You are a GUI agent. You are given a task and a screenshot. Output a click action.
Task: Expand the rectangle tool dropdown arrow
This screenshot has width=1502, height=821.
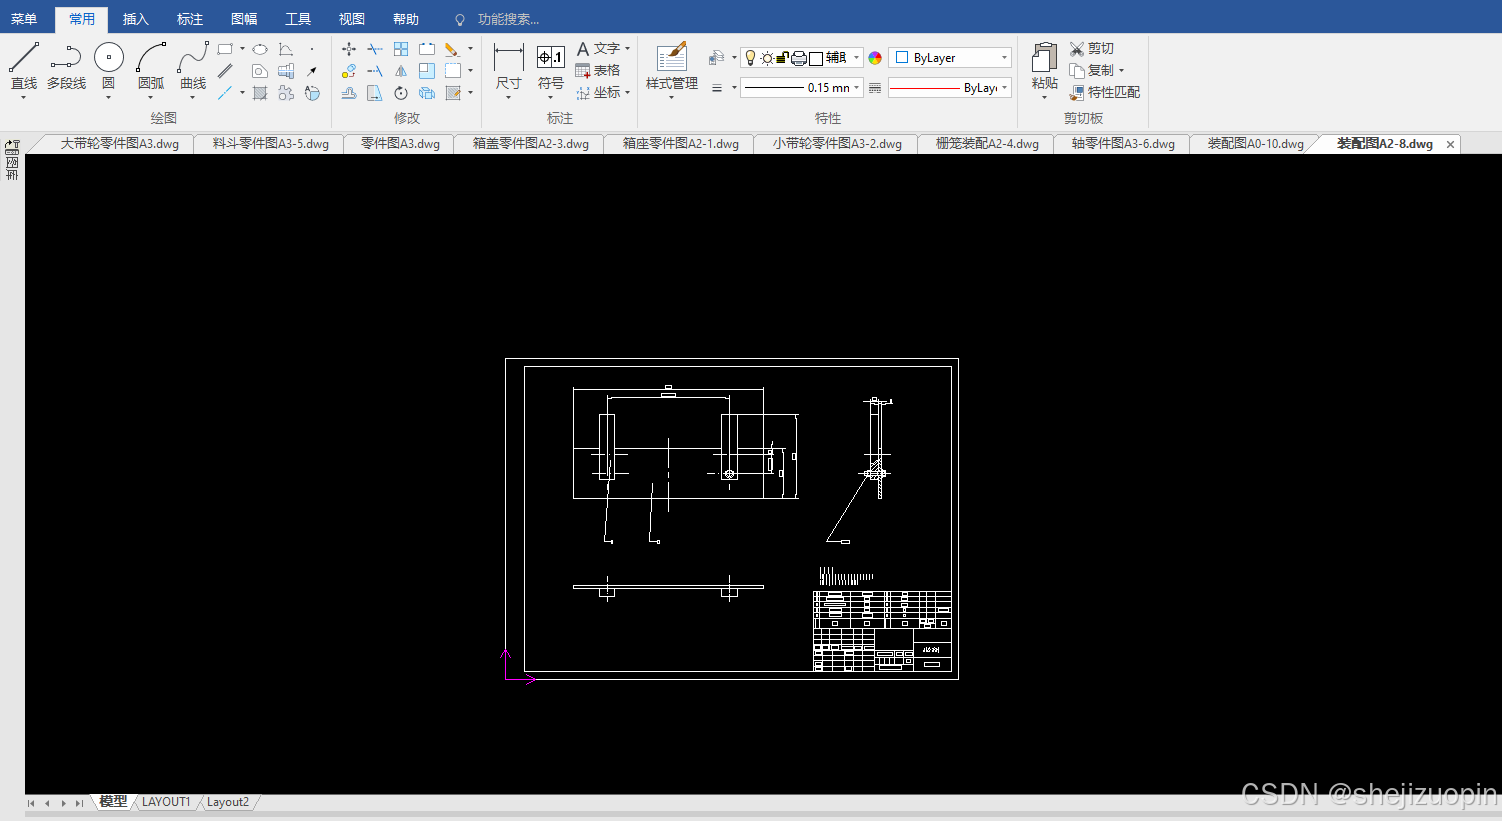[x=242, y=49]
